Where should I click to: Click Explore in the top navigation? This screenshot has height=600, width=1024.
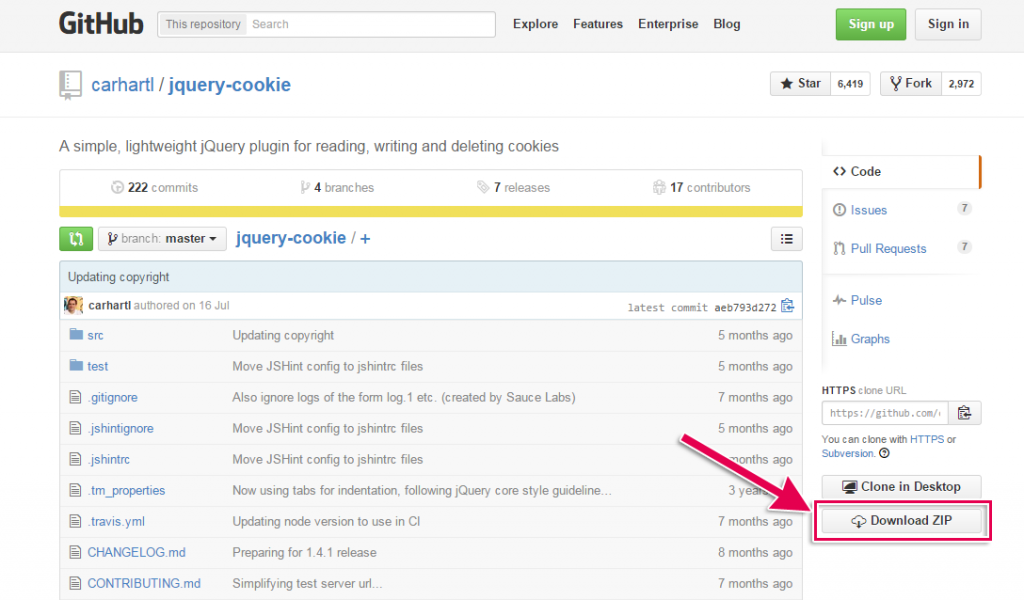535,23
